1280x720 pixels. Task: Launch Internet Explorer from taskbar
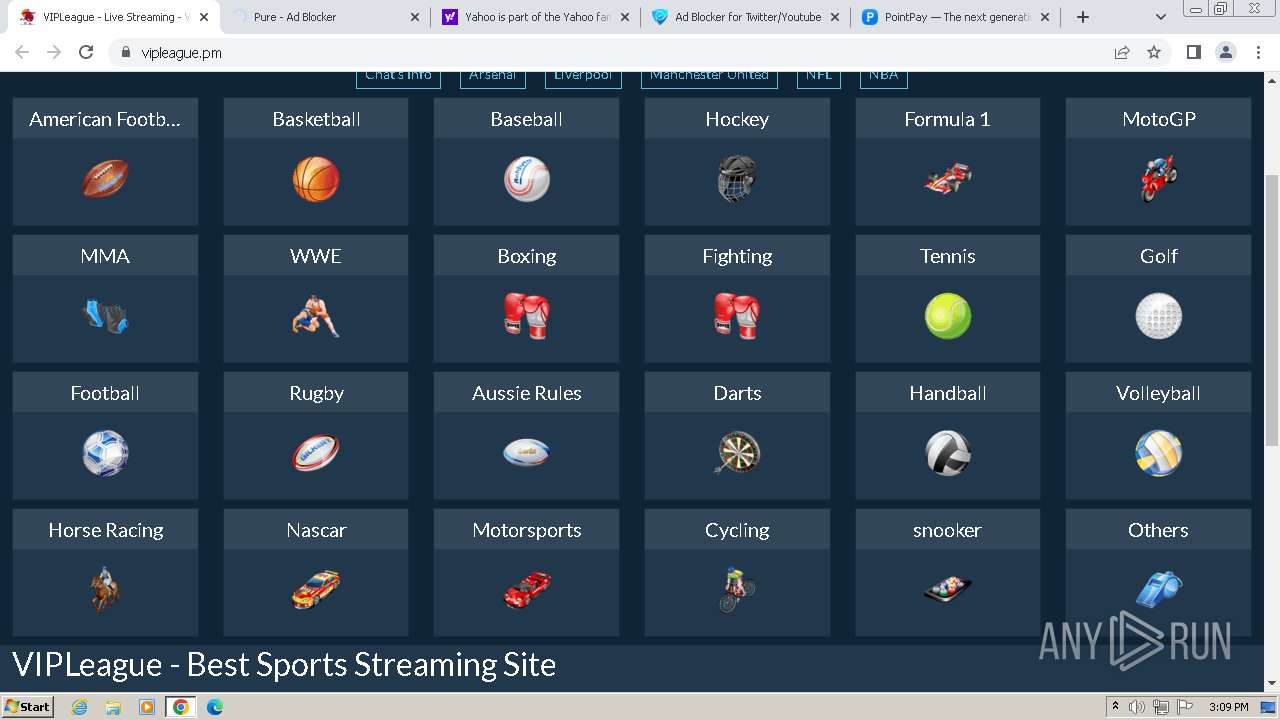[80, 707]
